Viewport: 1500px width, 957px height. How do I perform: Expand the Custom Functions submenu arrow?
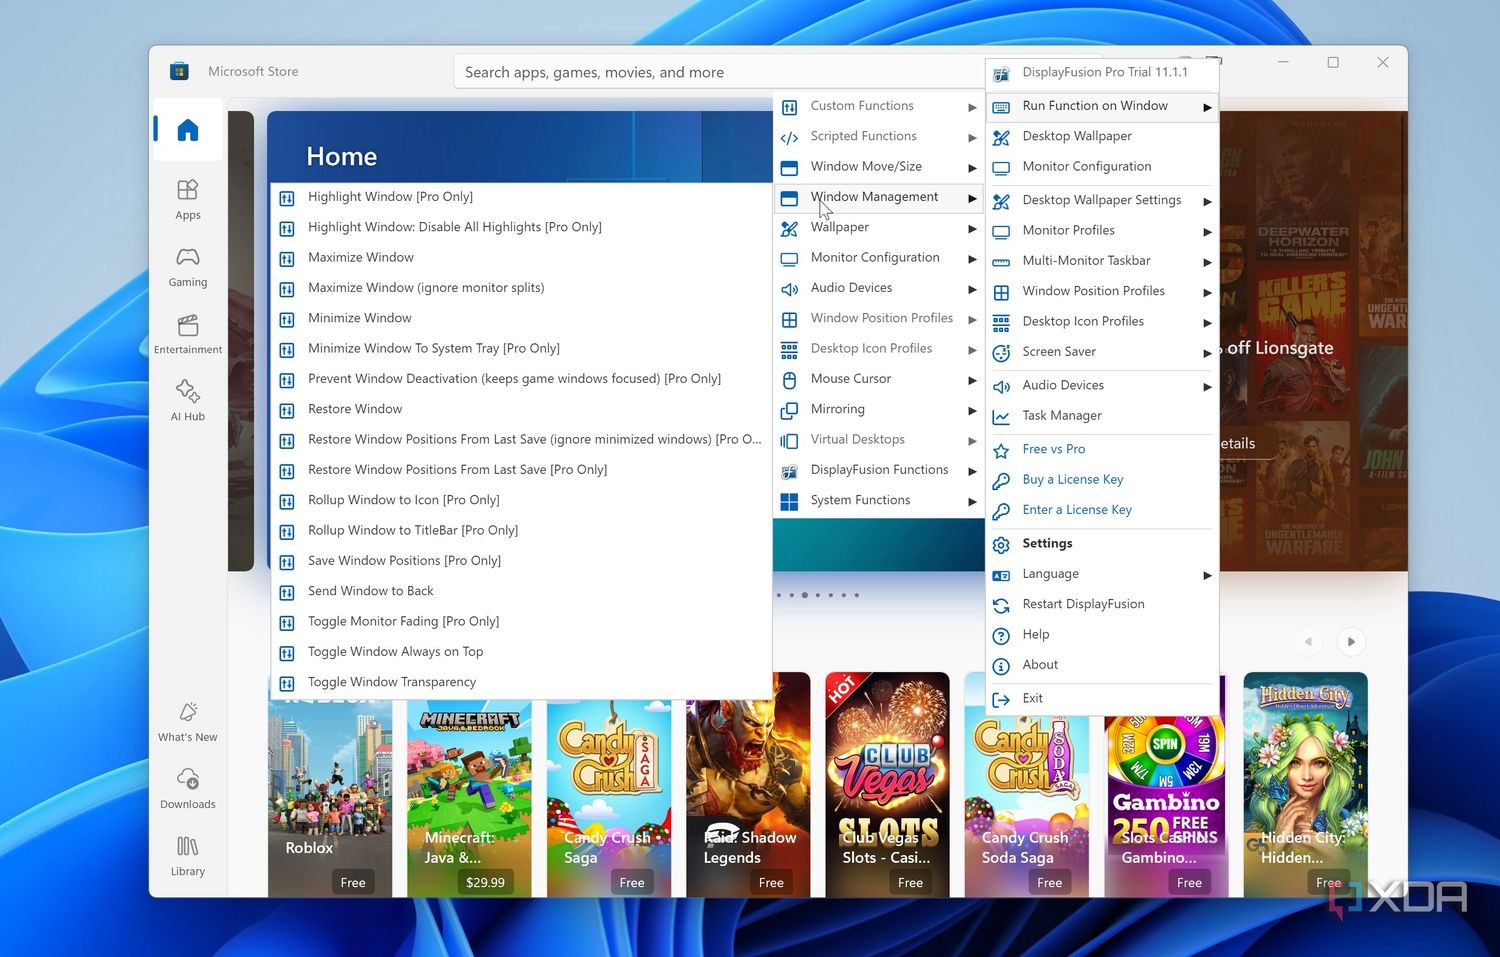tap(972, 107)
